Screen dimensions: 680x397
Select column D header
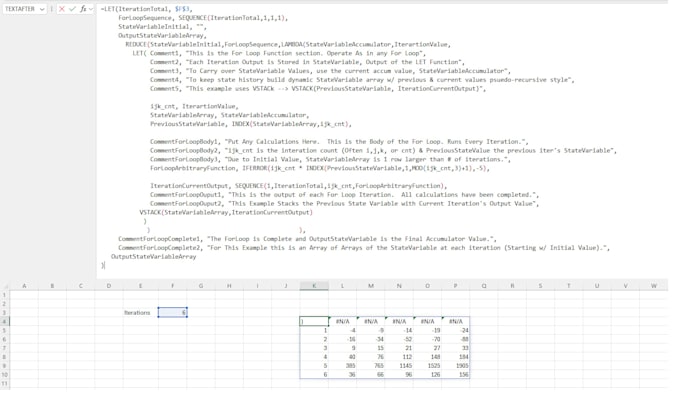tap(109, 286)
